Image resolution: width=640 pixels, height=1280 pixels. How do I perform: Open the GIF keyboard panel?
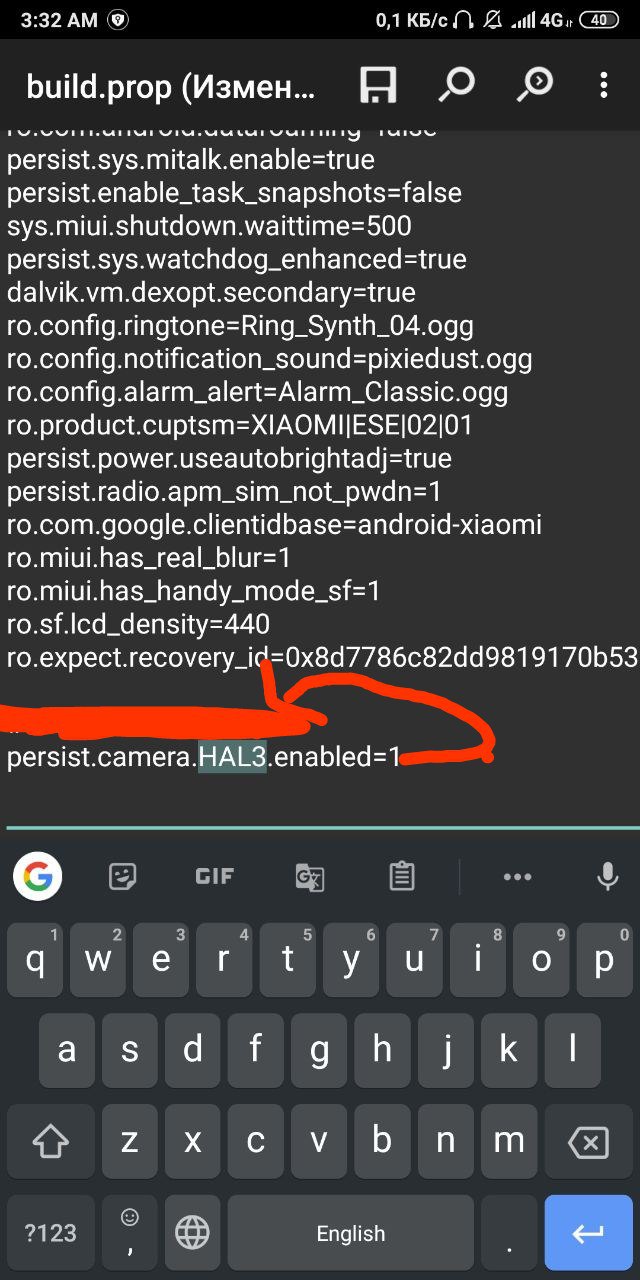point(214,877)
